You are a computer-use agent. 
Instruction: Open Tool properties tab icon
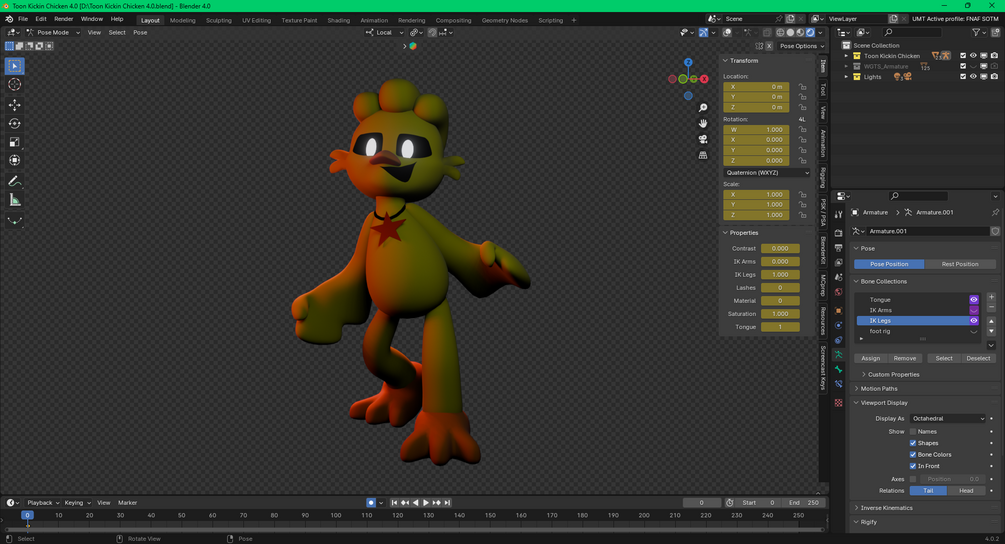click(x=838, y=215)
